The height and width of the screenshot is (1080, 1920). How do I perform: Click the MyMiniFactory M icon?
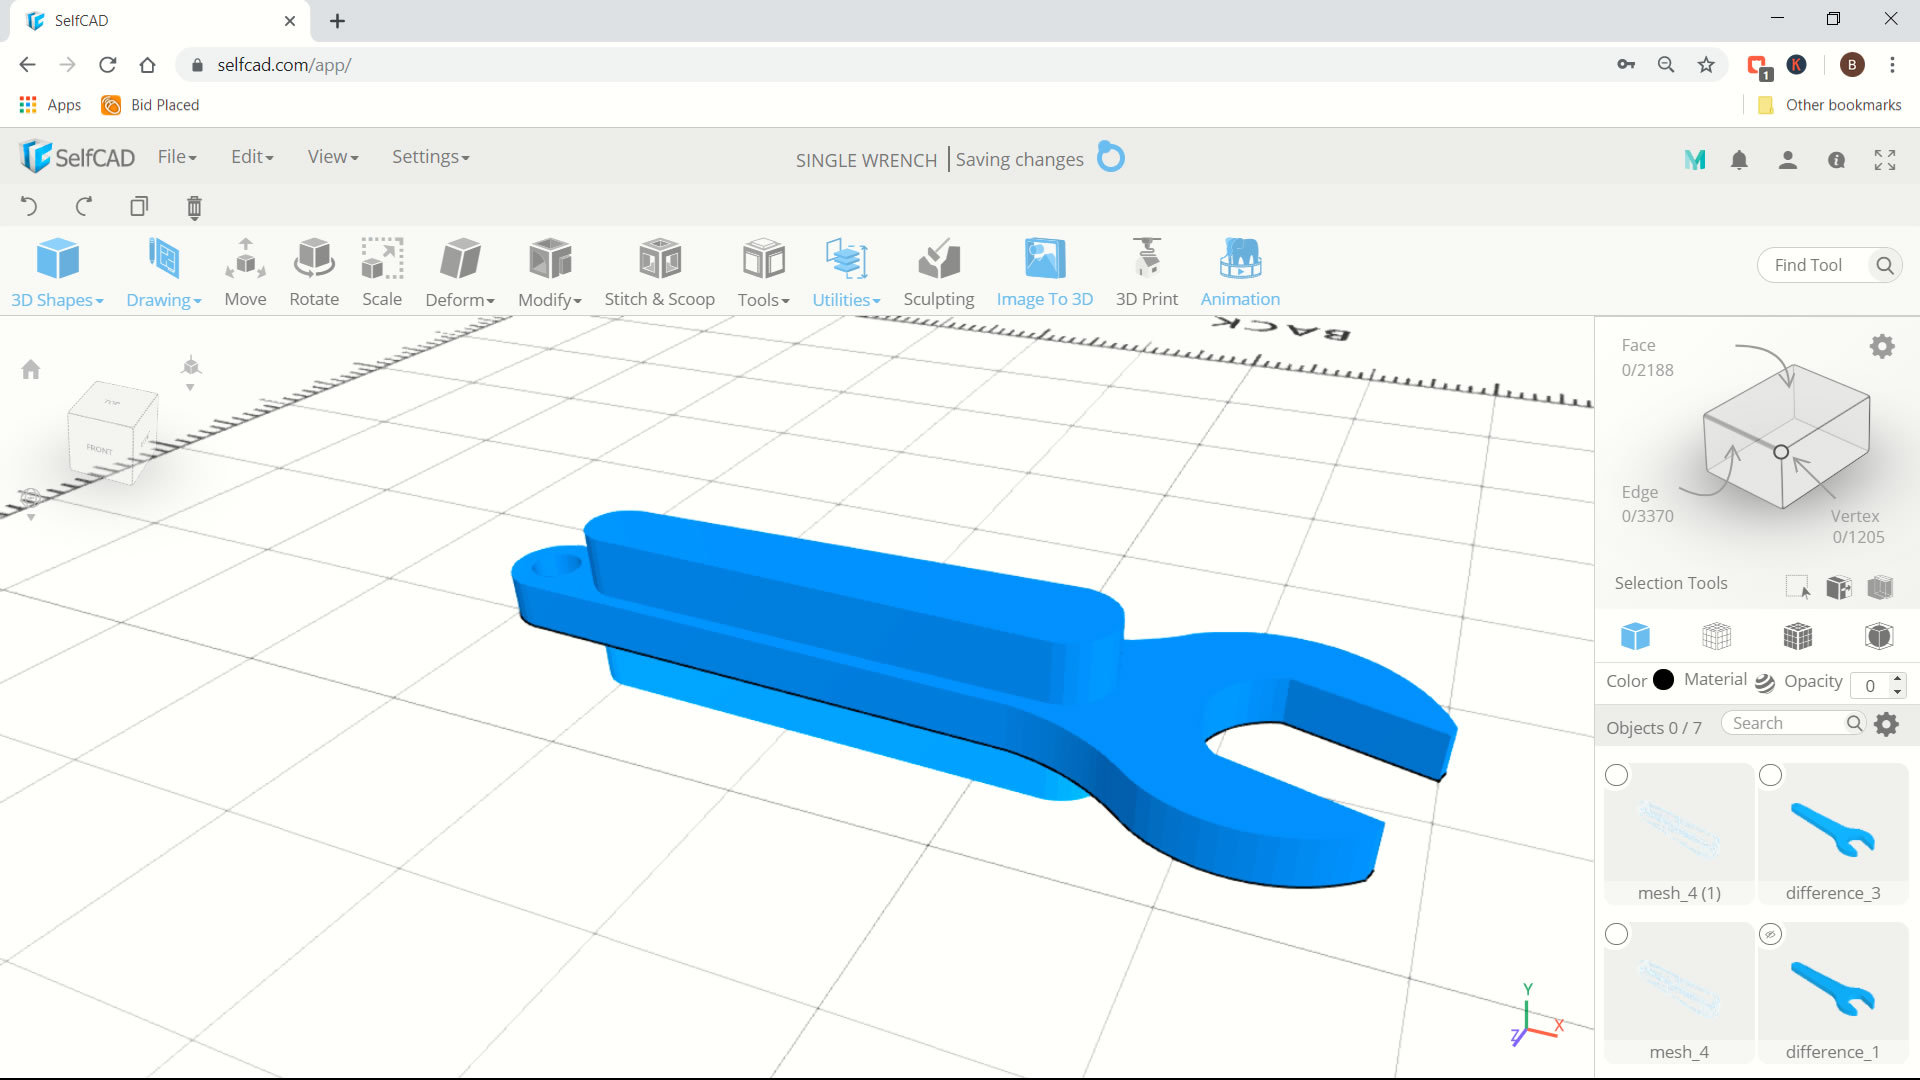click(1694, 160)
